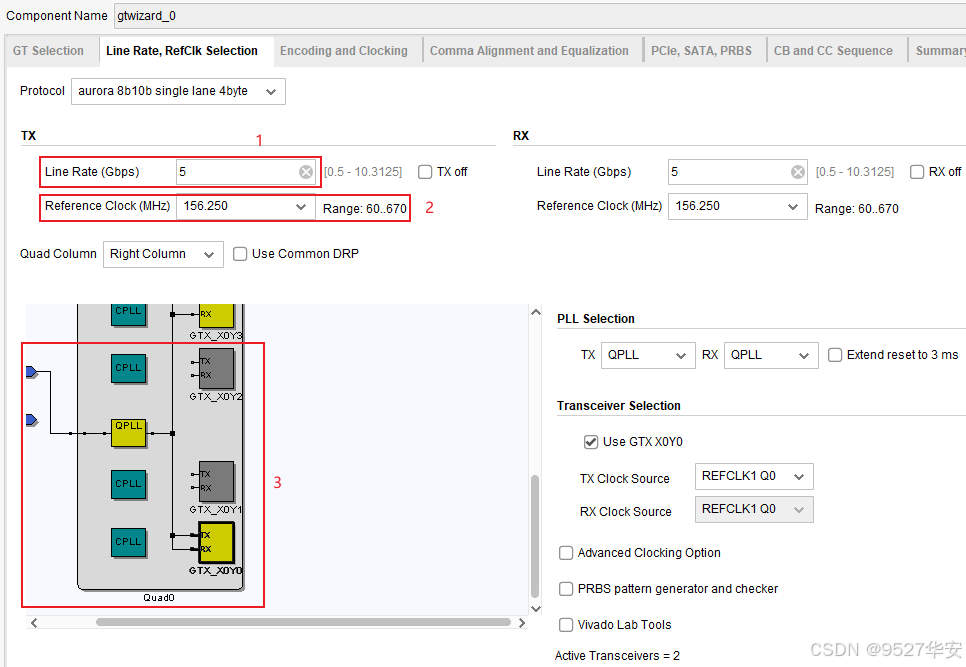Select the yellow QPLL block in diagram
966x667 pixels.
click(128, 433)
